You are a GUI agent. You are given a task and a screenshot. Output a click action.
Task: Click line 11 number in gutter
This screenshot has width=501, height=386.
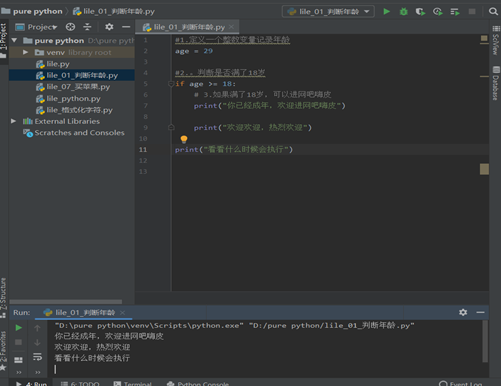click(x=143, y=149)
